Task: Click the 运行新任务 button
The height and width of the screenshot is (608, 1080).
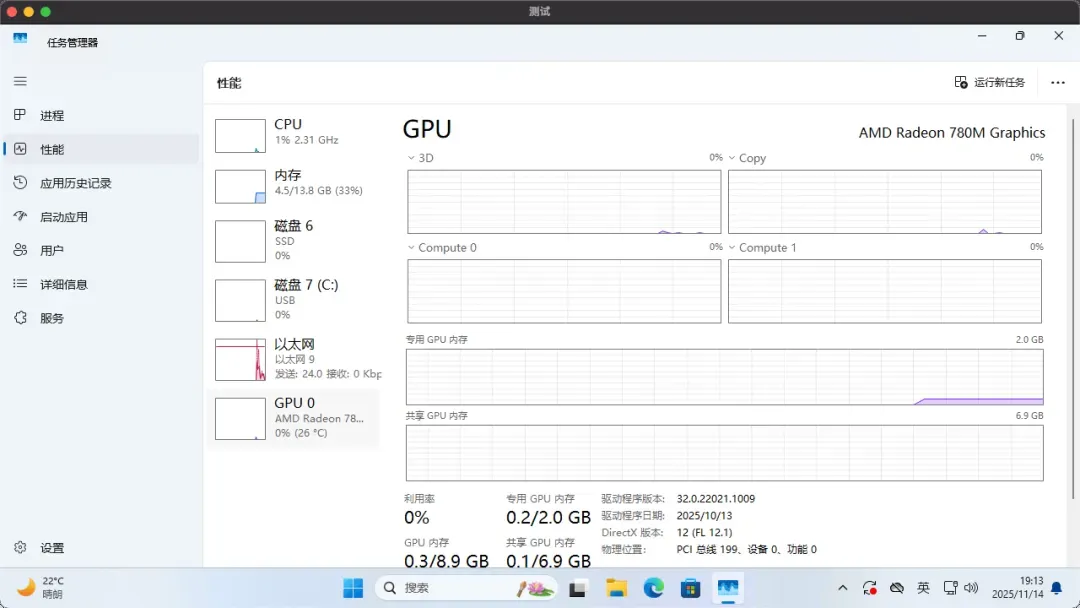Action: point(989,82)
